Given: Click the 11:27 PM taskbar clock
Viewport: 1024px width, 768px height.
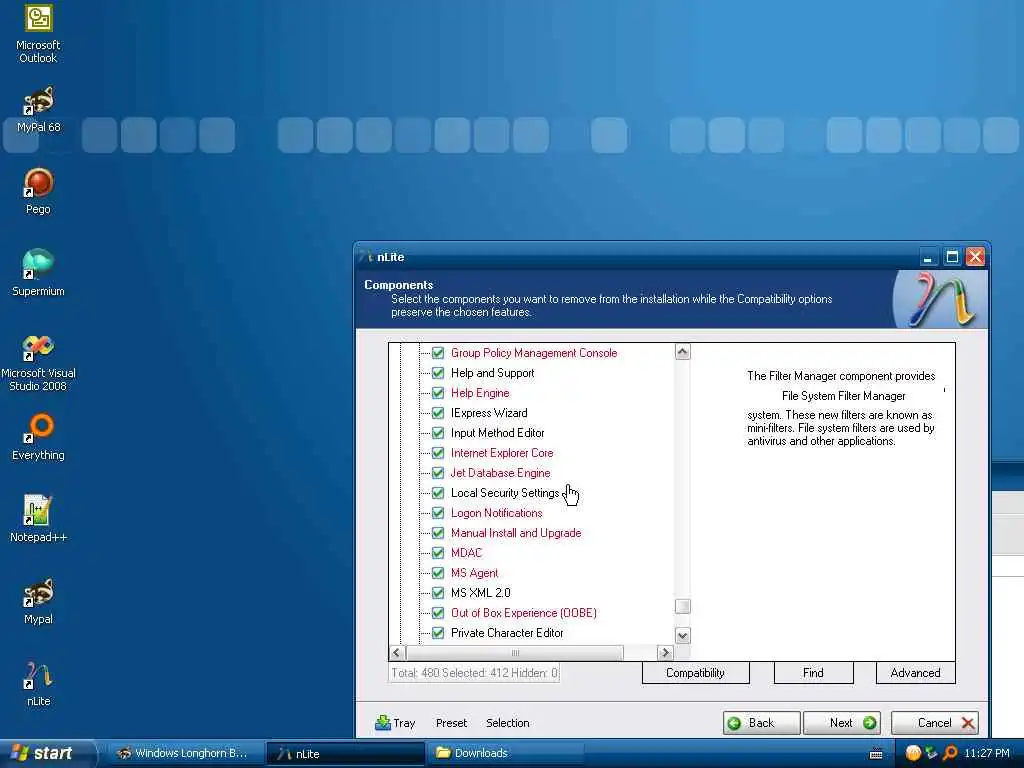Looking at the screenshot, I should 986,753.
